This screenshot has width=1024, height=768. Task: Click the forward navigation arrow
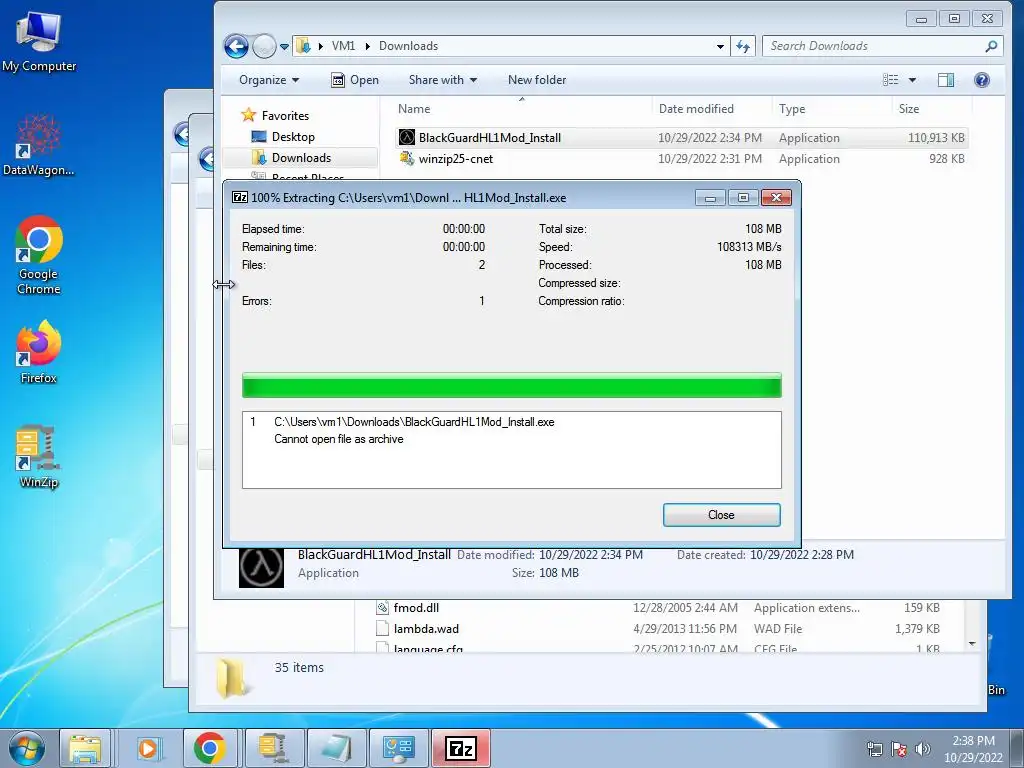[x=264, y=46]
